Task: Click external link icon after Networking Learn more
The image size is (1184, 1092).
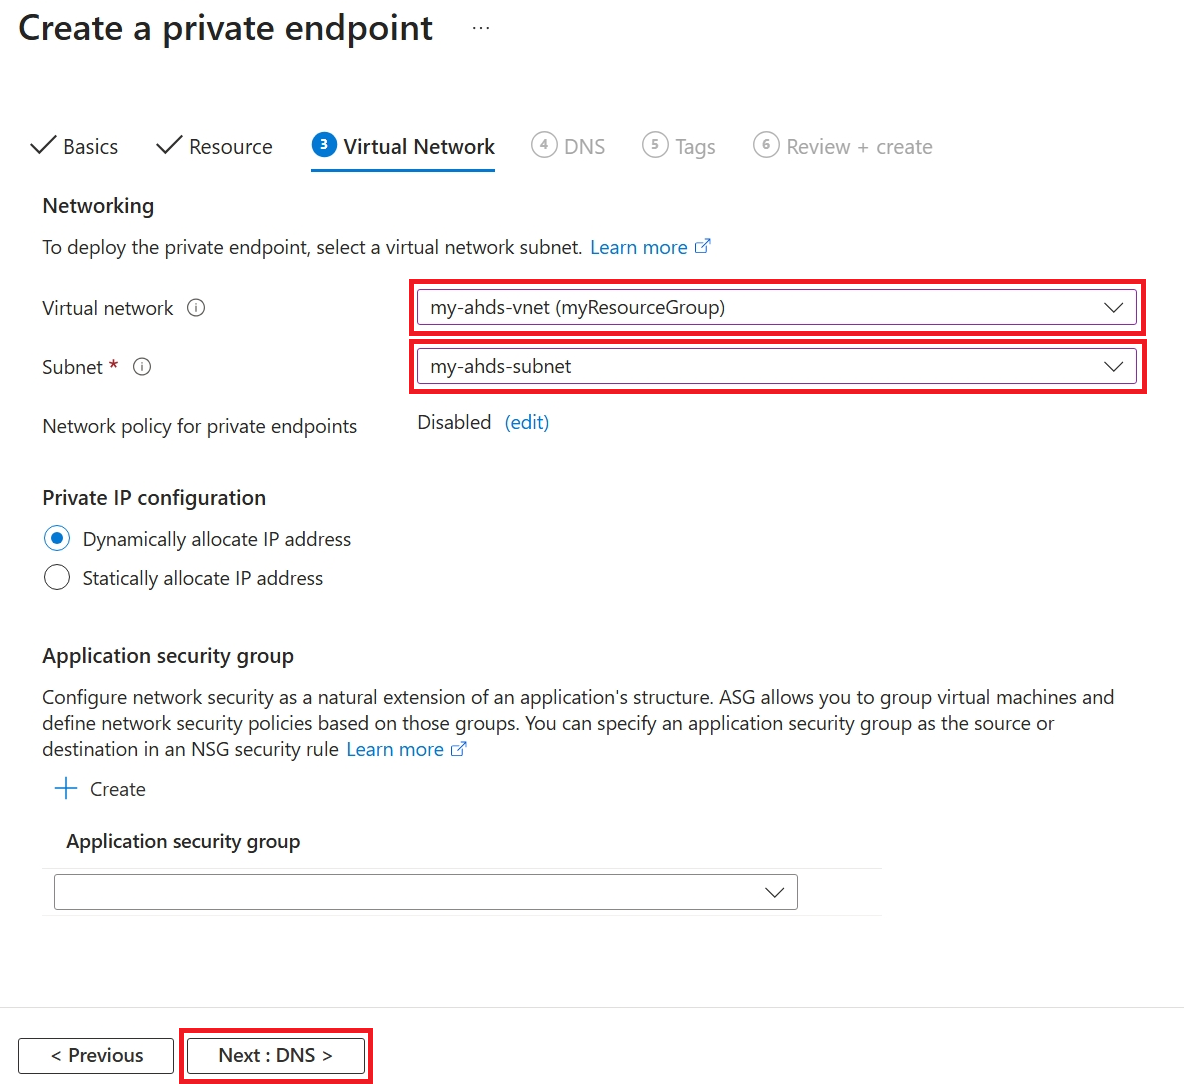Action: [702, 247]
